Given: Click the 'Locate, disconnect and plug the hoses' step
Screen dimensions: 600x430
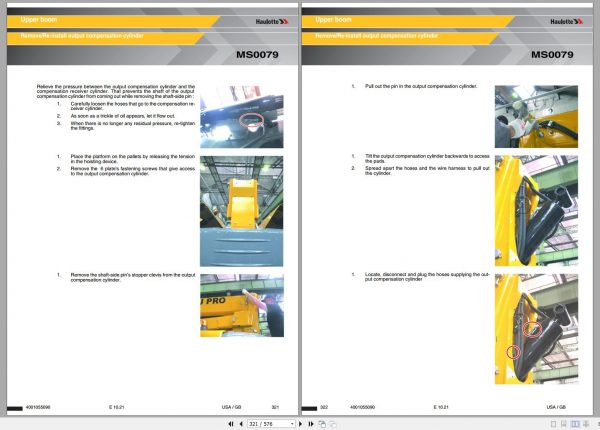Looking at the screenshot, I should (427, 277).
